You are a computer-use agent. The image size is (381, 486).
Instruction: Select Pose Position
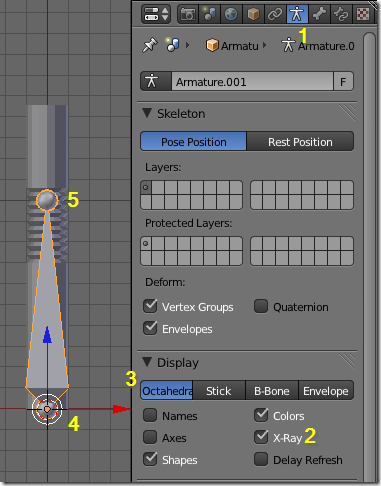point(193,142)
